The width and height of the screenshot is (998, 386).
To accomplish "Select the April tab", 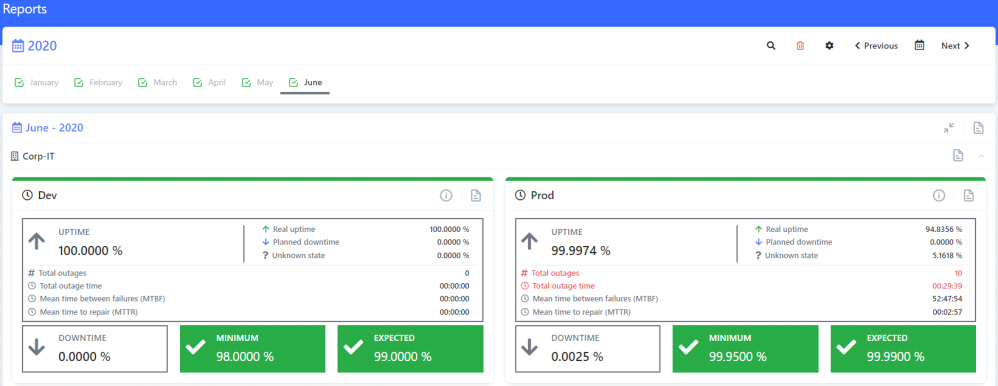I will click(x=209, y=82).
